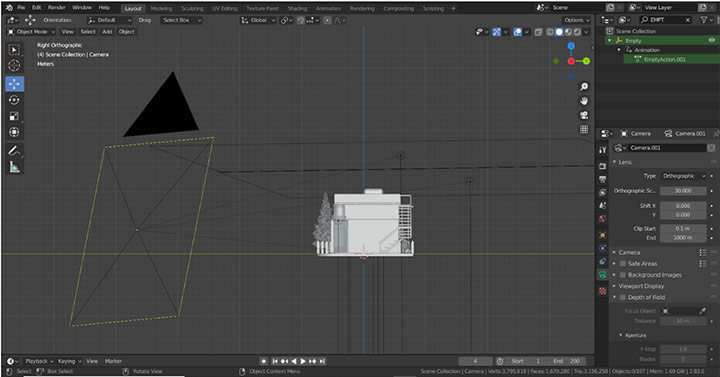Viewport: 720px width, 377px height.
Task: Open the Options dropdown in viewport
Action: tap(577, 20)
